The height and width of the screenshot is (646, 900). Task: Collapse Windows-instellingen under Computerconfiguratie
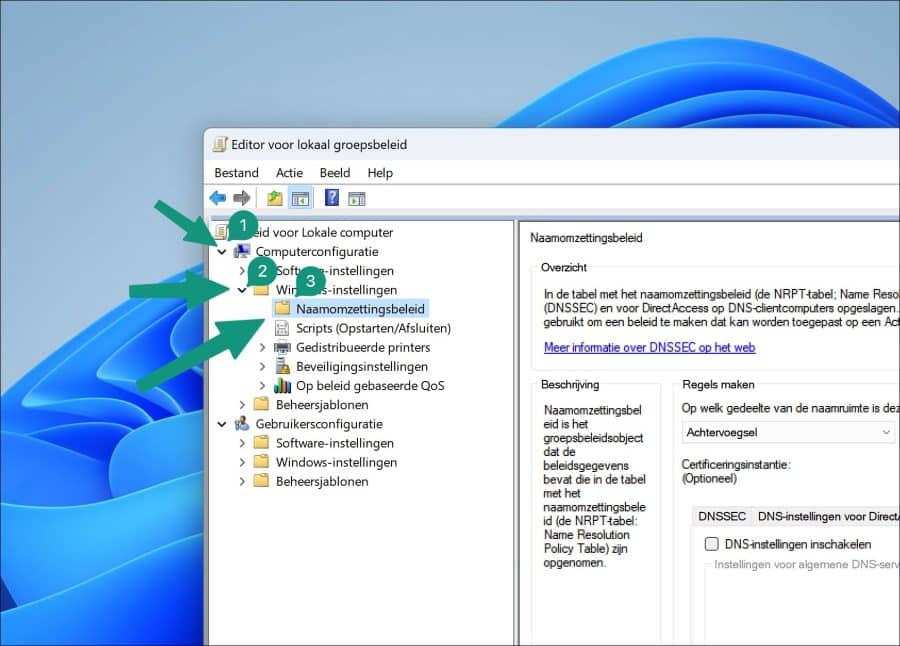pyautogui.click(x=242, y=290)
